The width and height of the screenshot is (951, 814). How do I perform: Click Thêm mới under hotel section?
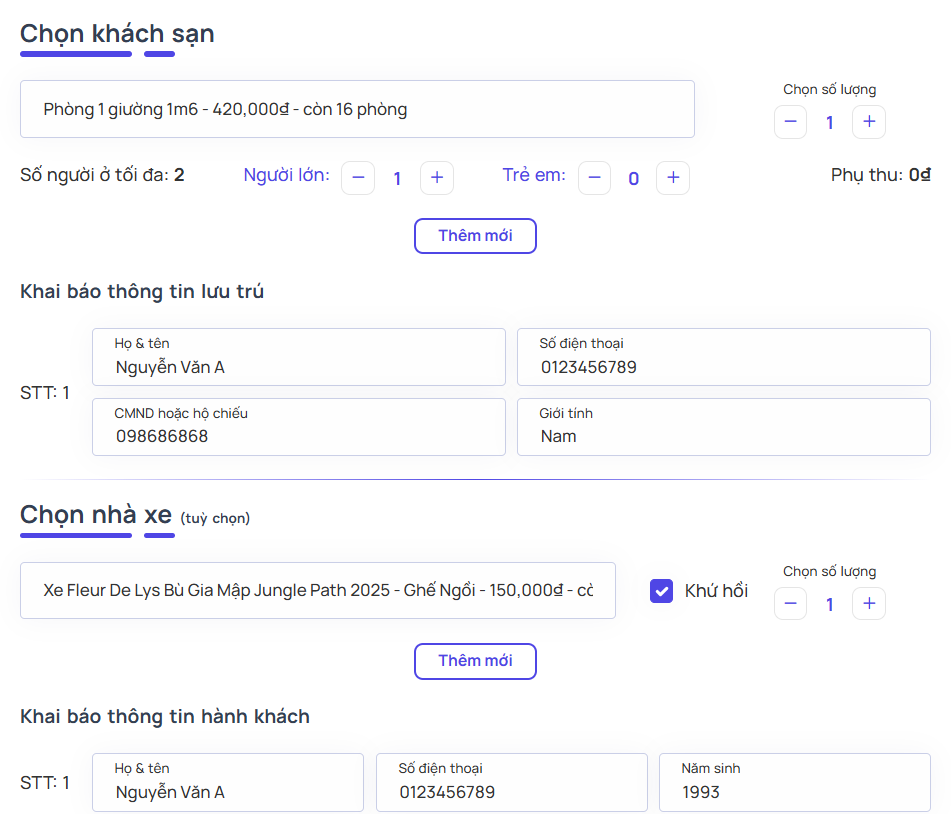[475, 236]
